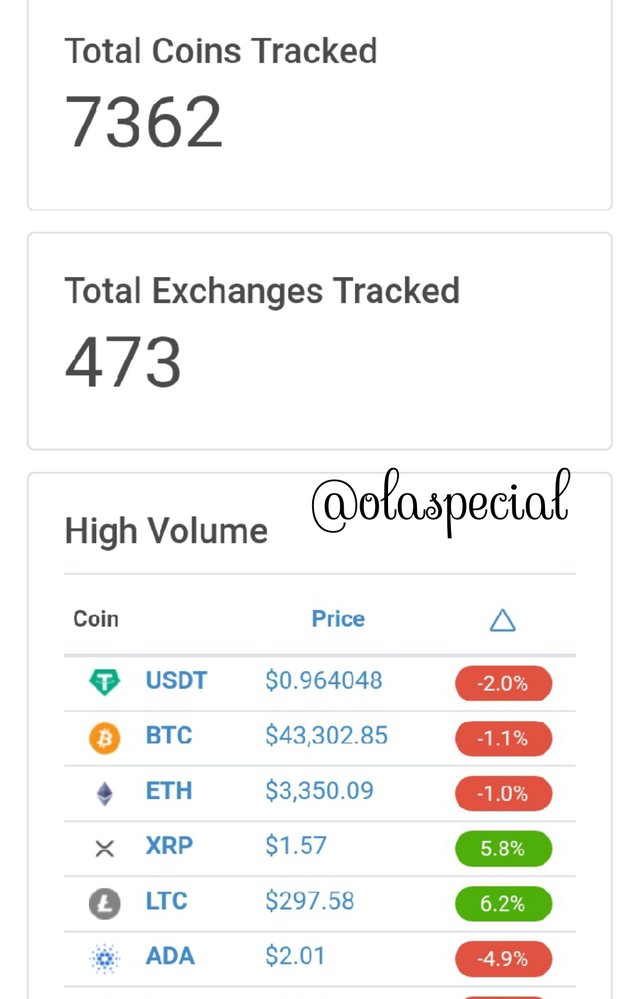Sort the table by Coin header
The width and height of the screenshot is (640, 999).
[96, 619]
